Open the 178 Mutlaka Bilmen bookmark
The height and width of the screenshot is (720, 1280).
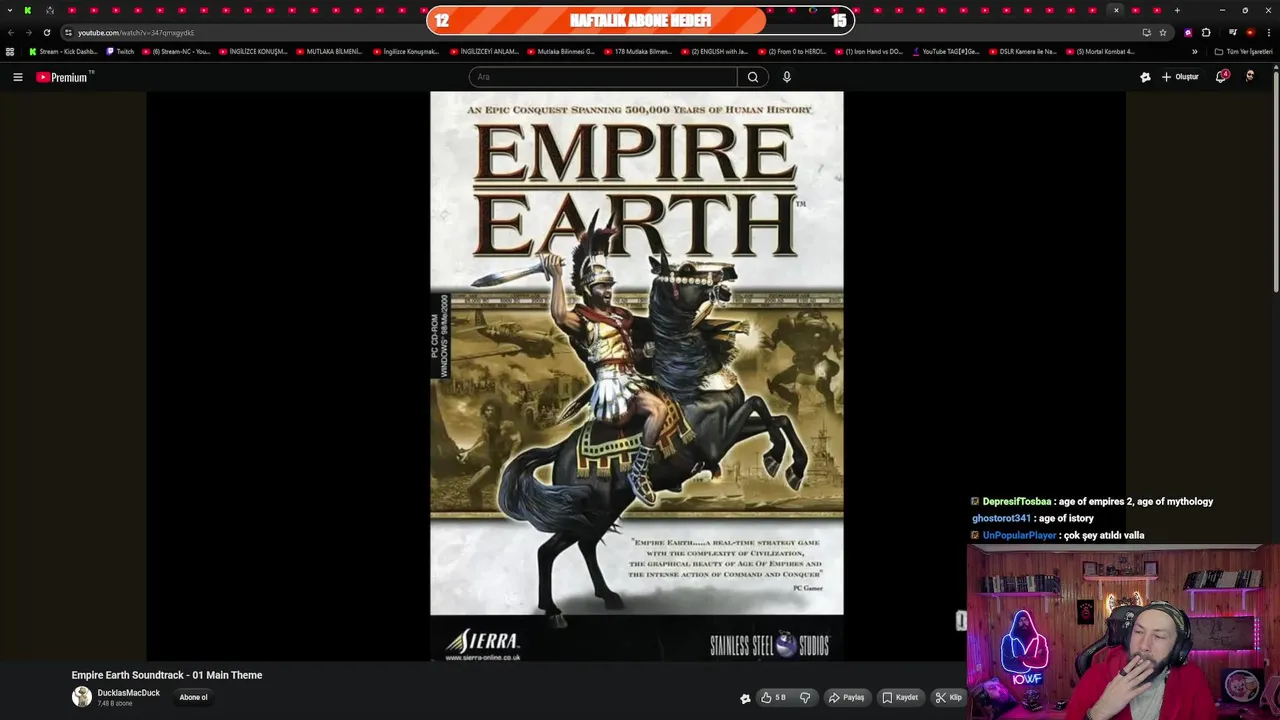pyautogui.click(x=638, y=52)
